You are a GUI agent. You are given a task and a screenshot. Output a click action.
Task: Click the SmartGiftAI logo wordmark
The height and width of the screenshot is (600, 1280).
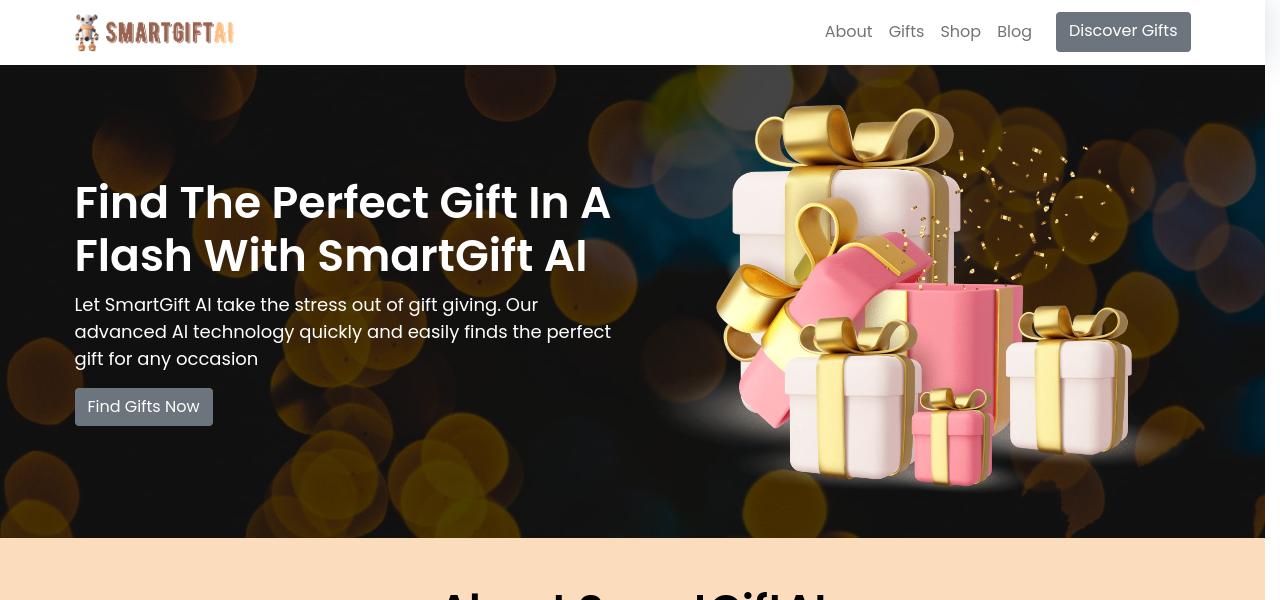(170, 33)
